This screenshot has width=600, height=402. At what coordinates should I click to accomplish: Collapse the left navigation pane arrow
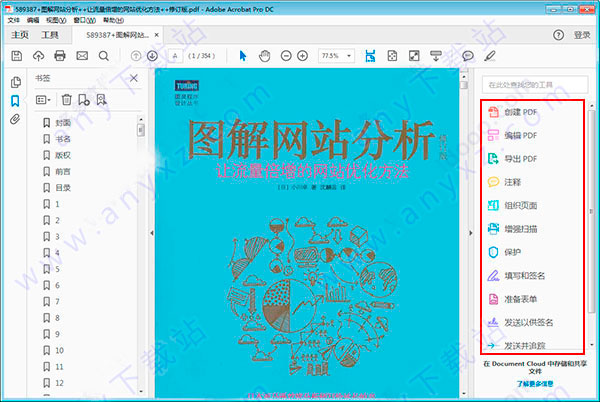pos(152,233)
